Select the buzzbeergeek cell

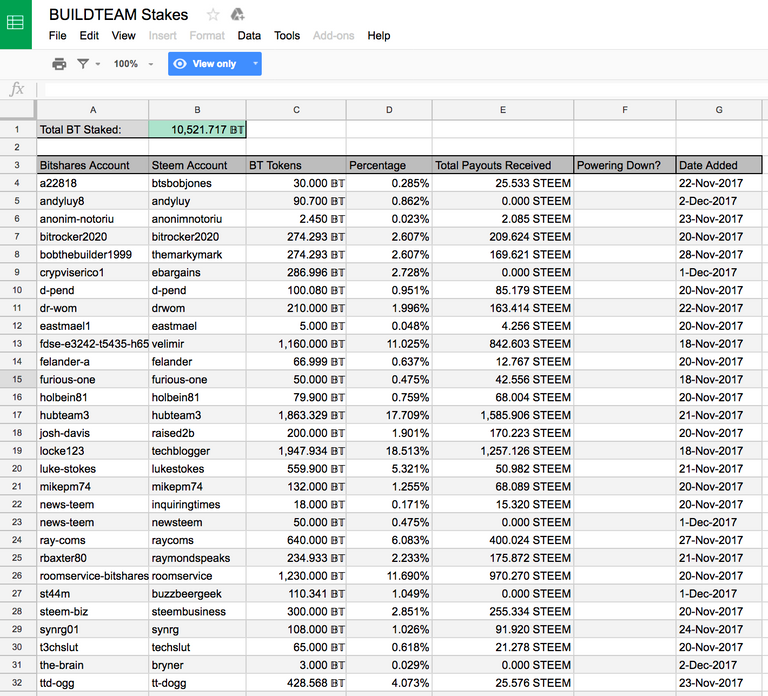[197, 594]
